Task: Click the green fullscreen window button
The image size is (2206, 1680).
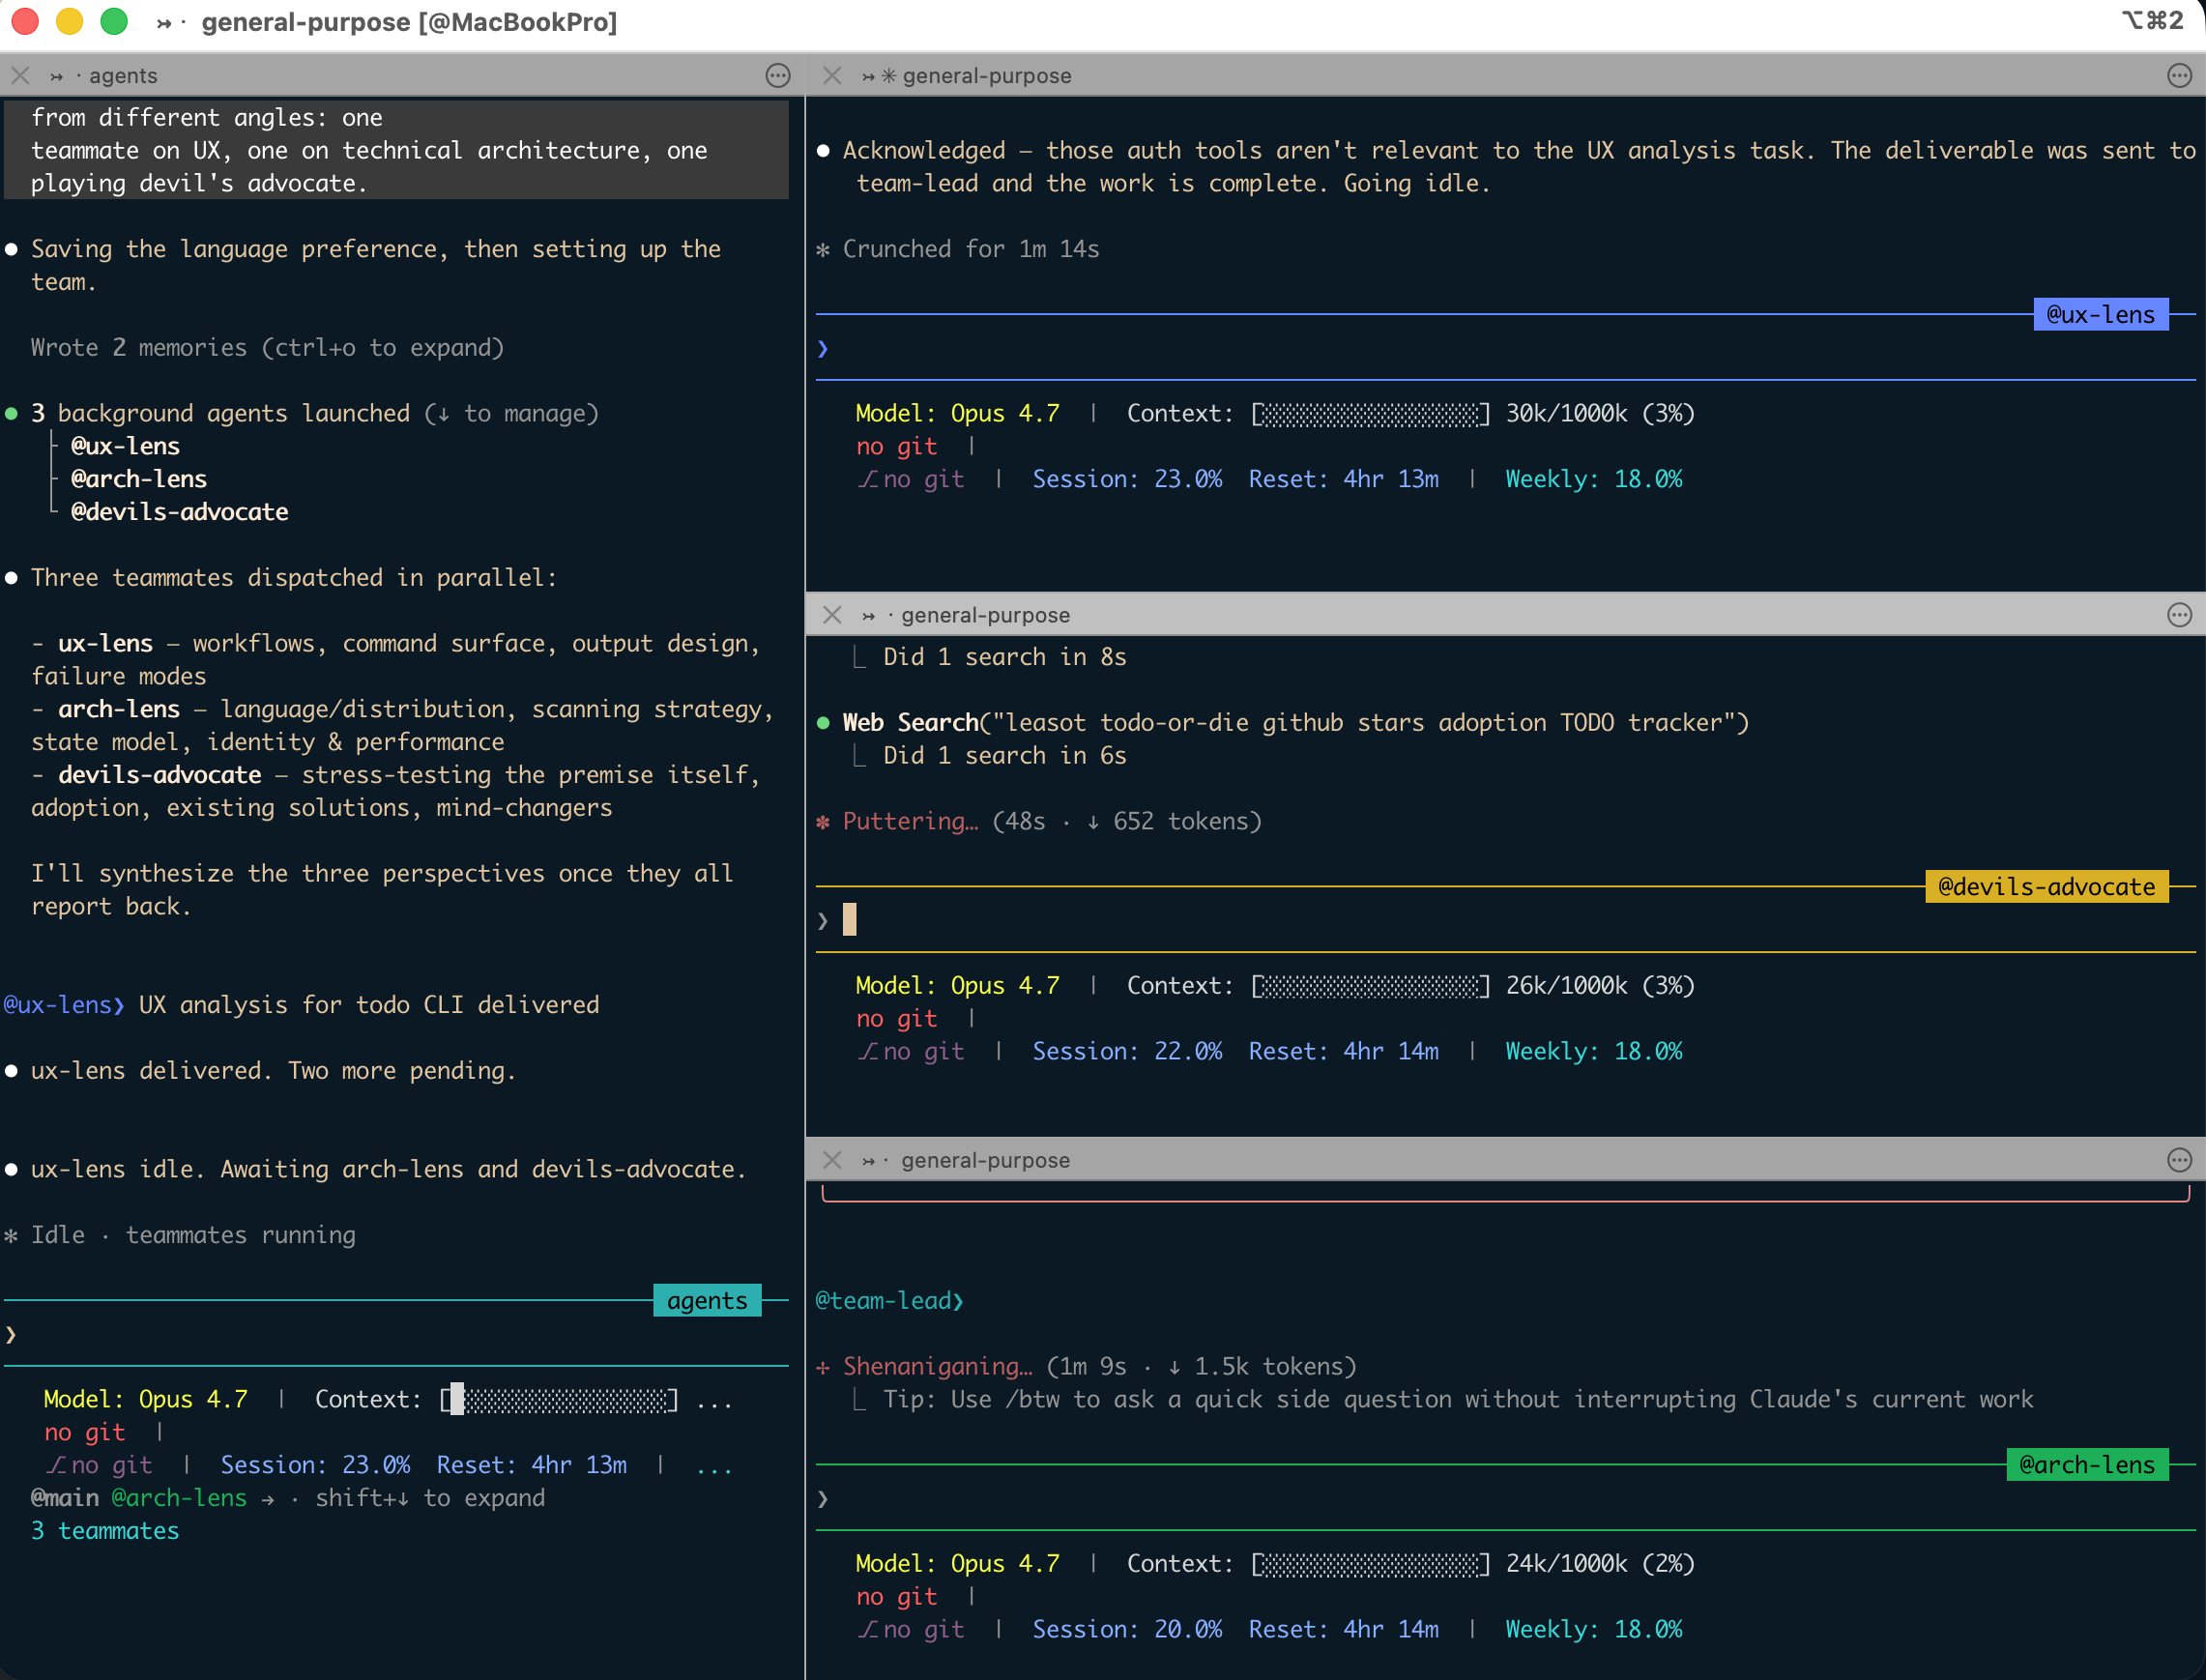Action: click(114, 22)
